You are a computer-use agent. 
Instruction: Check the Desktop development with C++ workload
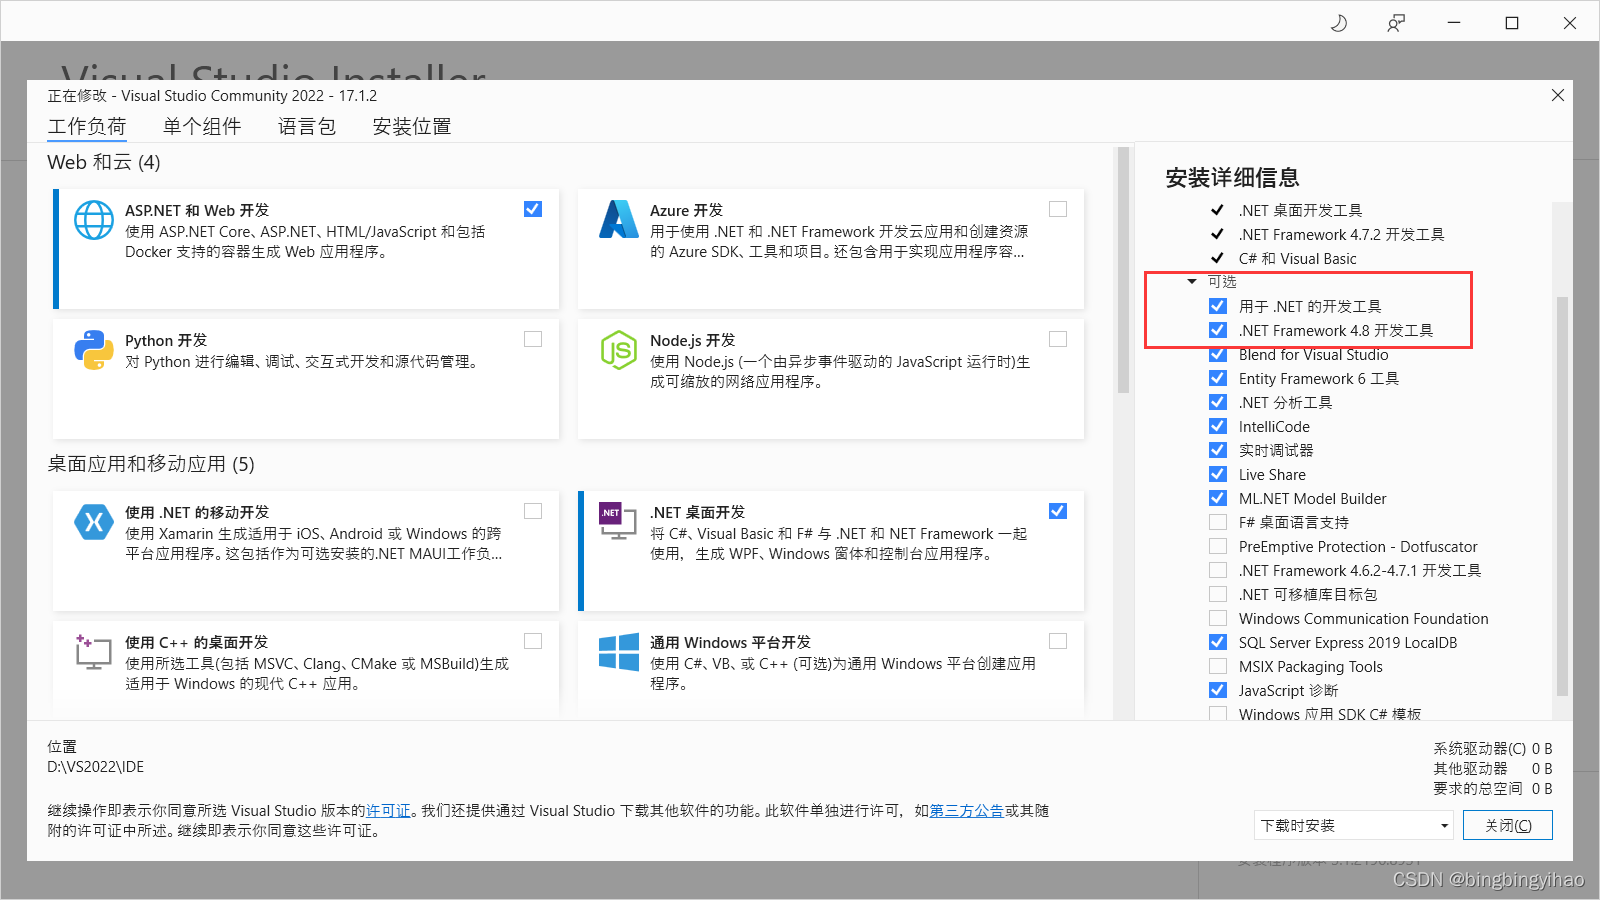(x=533, y=641)
